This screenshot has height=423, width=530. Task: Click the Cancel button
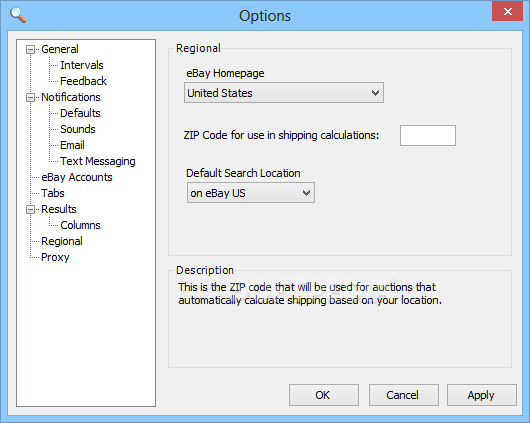pyautogui.click(x=404, y=395)
